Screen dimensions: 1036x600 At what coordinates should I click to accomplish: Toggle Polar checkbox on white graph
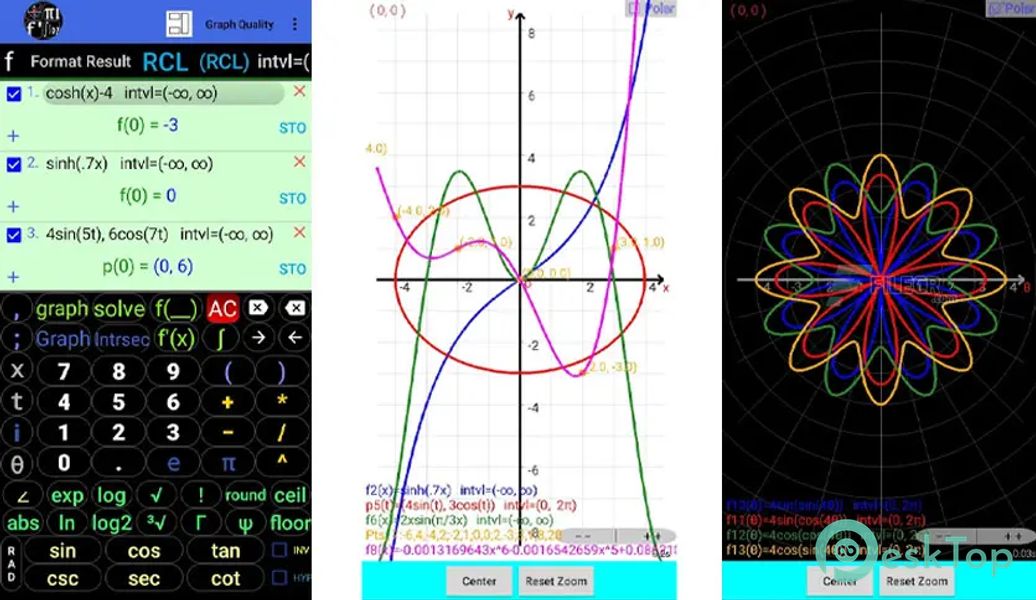pyautogui.click(x=651, y=9)
